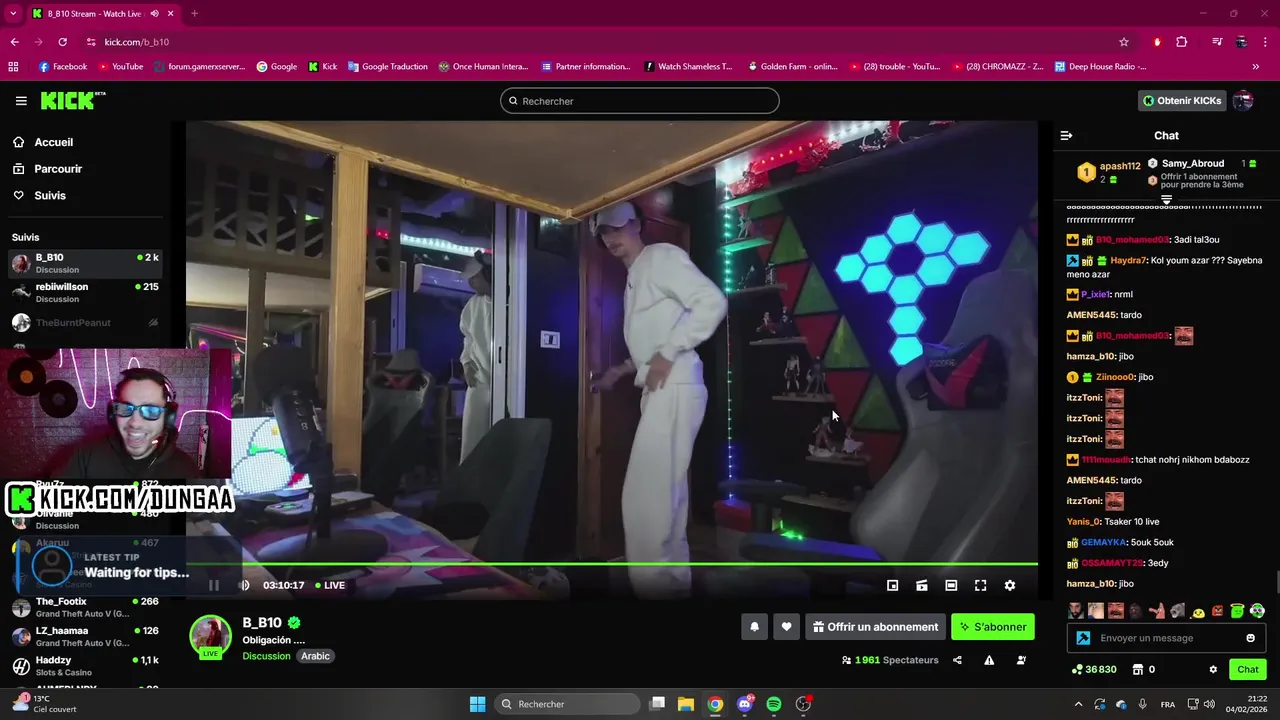Image resolution: width=1280 pixels, height=720 pixels.
Task: Click Offrir un abonnement button
Action: pyautogui.click(x=875, y=627)
